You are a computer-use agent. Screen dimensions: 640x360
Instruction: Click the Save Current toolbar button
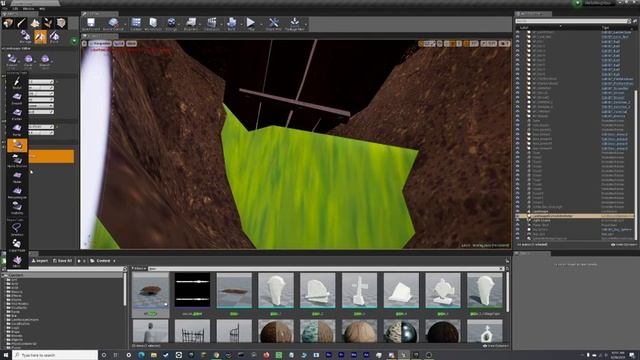click(91, 24)
